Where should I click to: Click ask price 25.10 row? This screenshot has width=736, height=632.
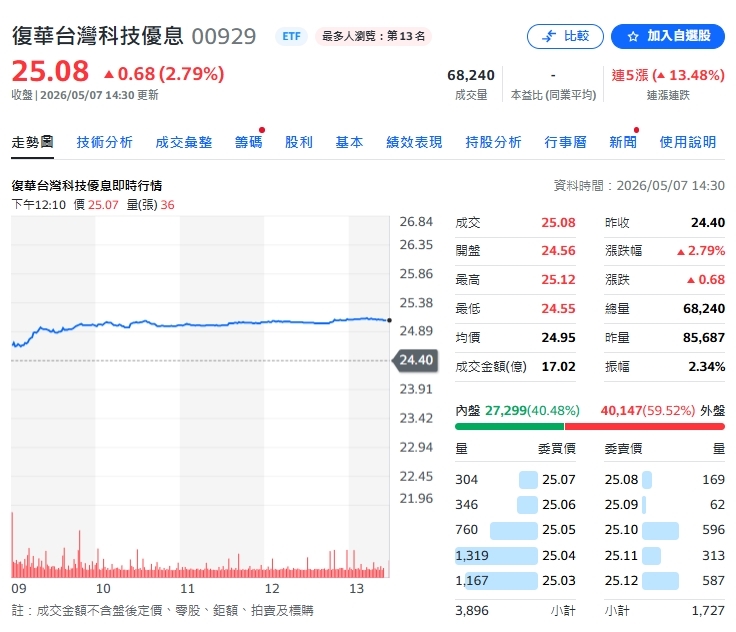tap(665, 530)
